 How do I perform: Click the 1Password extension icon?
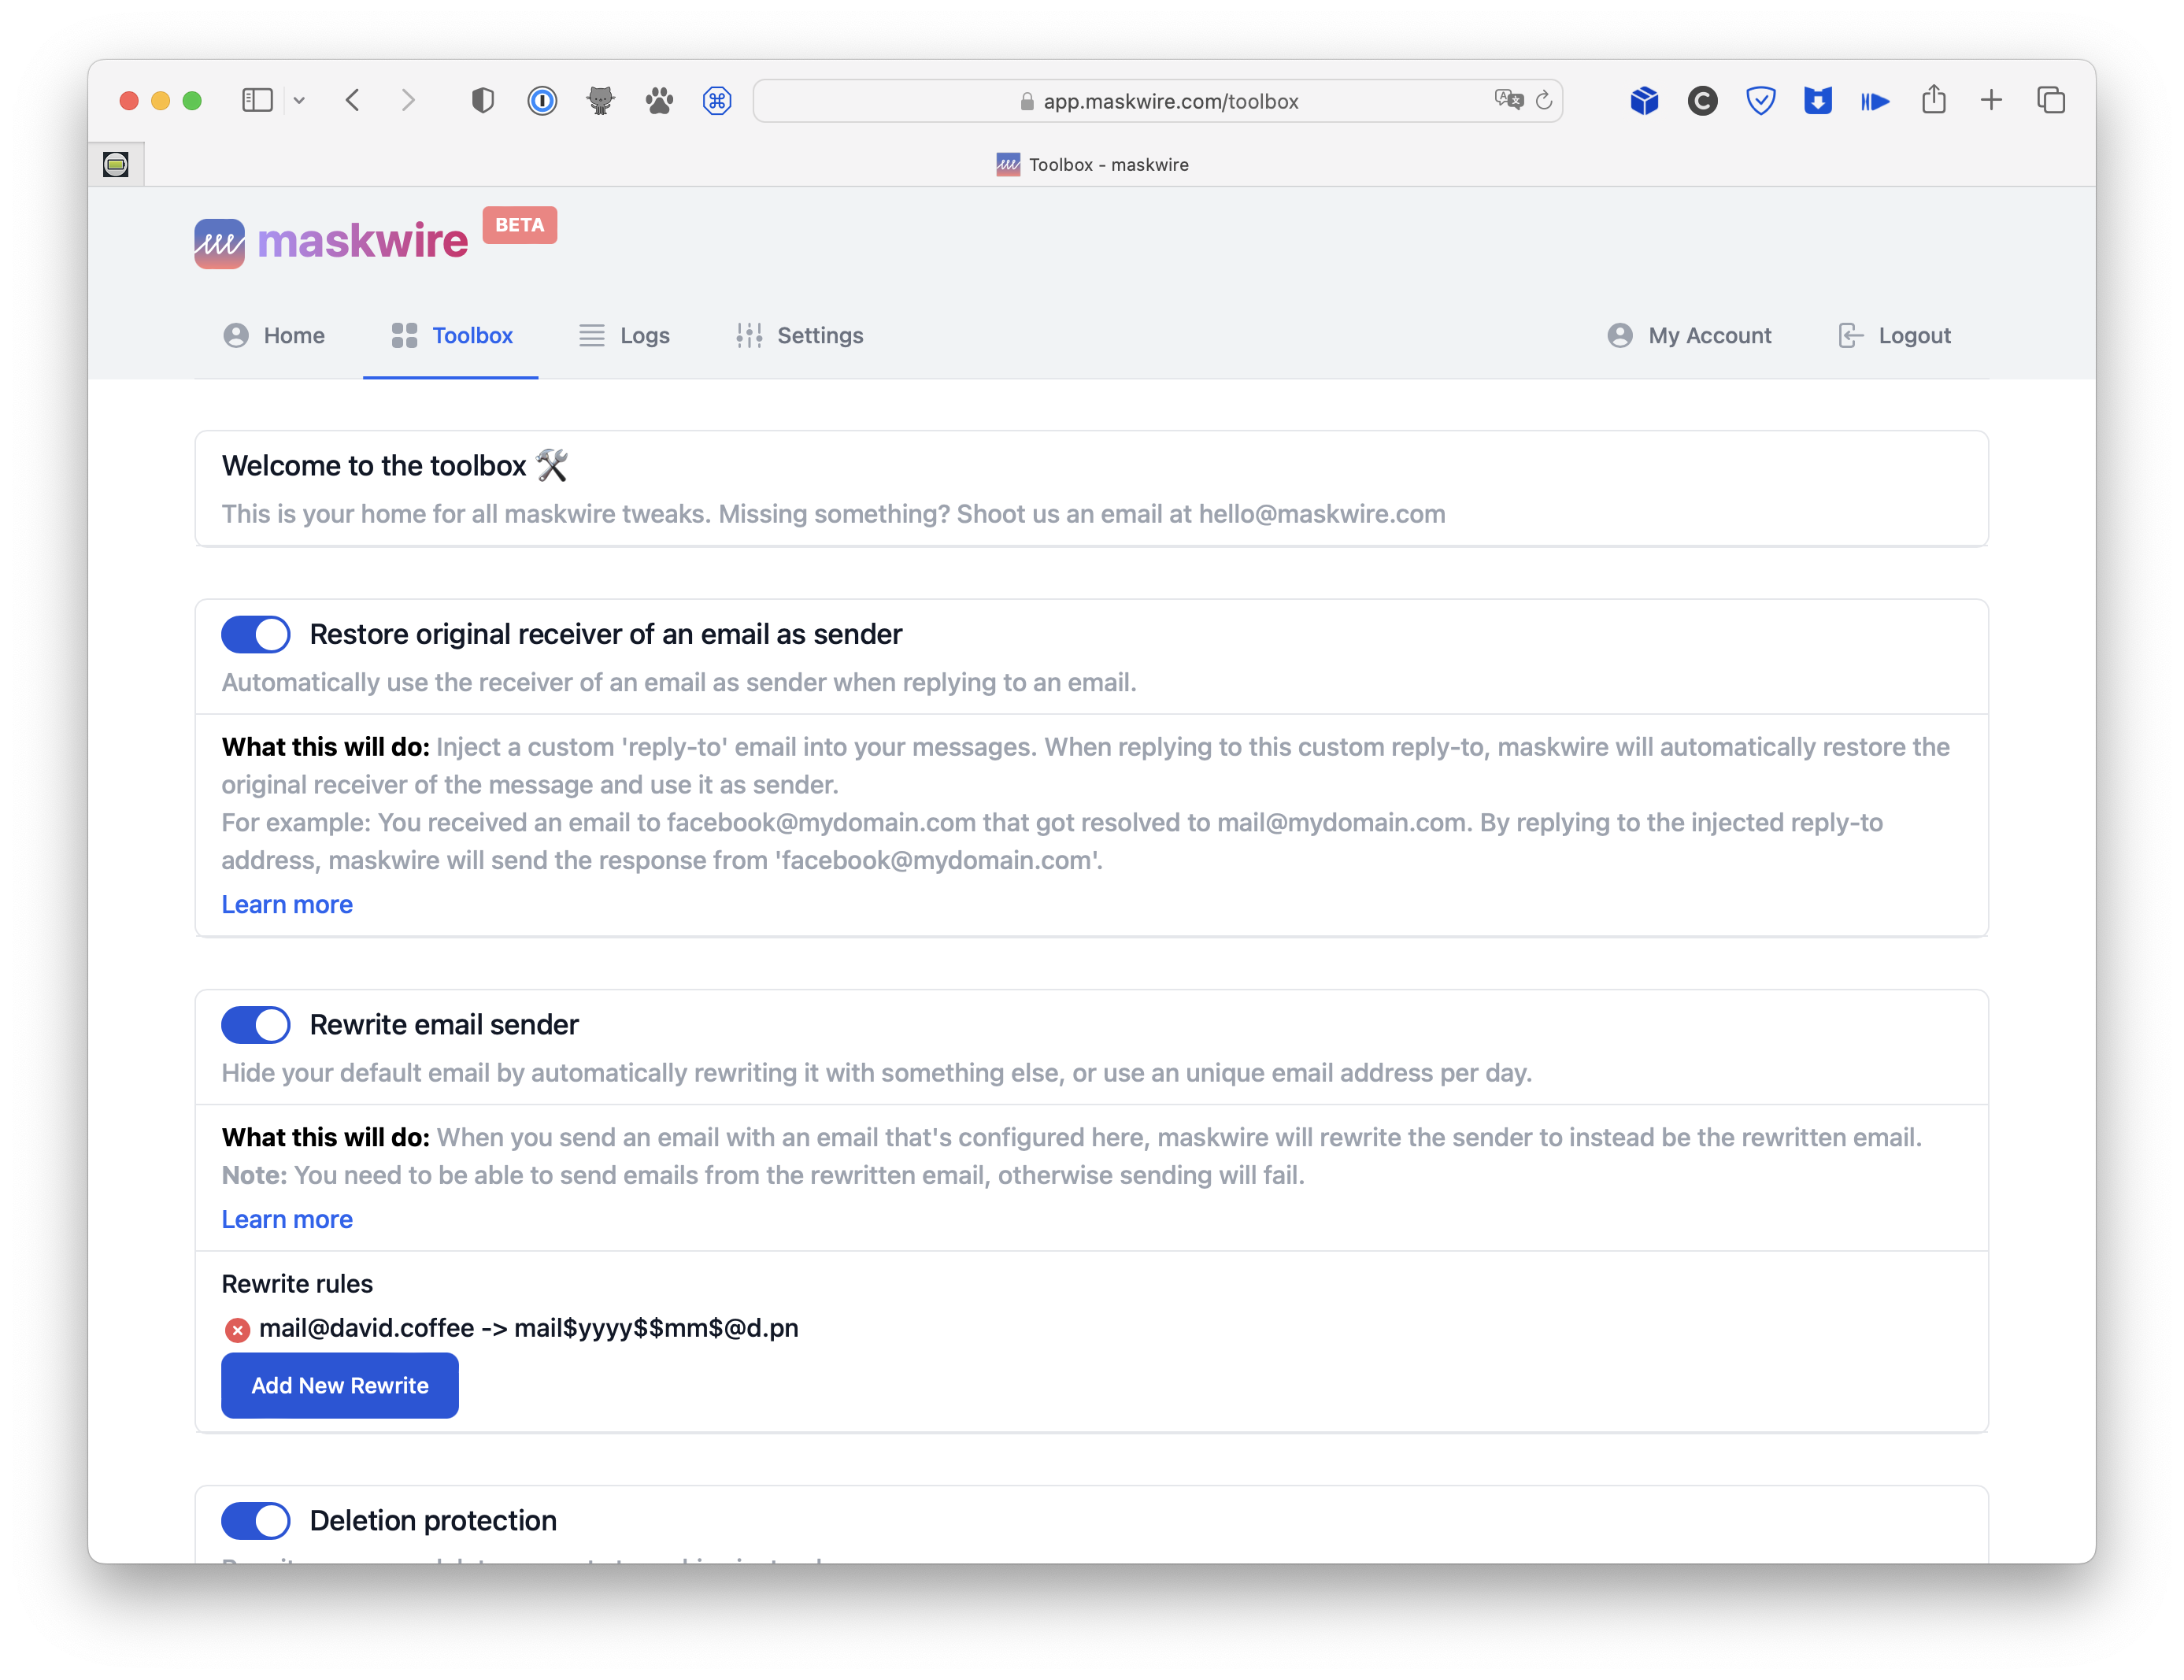(542, 101)
